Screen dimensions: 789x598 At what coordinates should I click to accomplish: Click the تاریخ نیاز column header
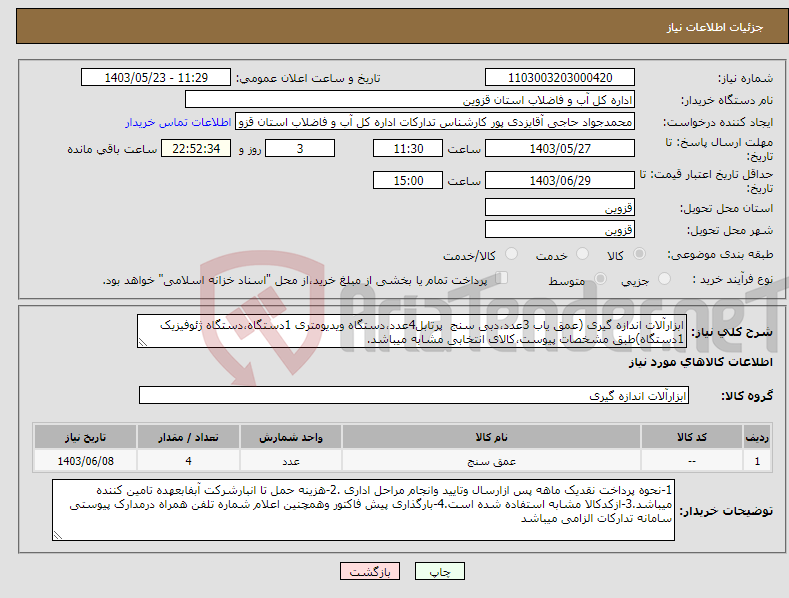[86, 437]
